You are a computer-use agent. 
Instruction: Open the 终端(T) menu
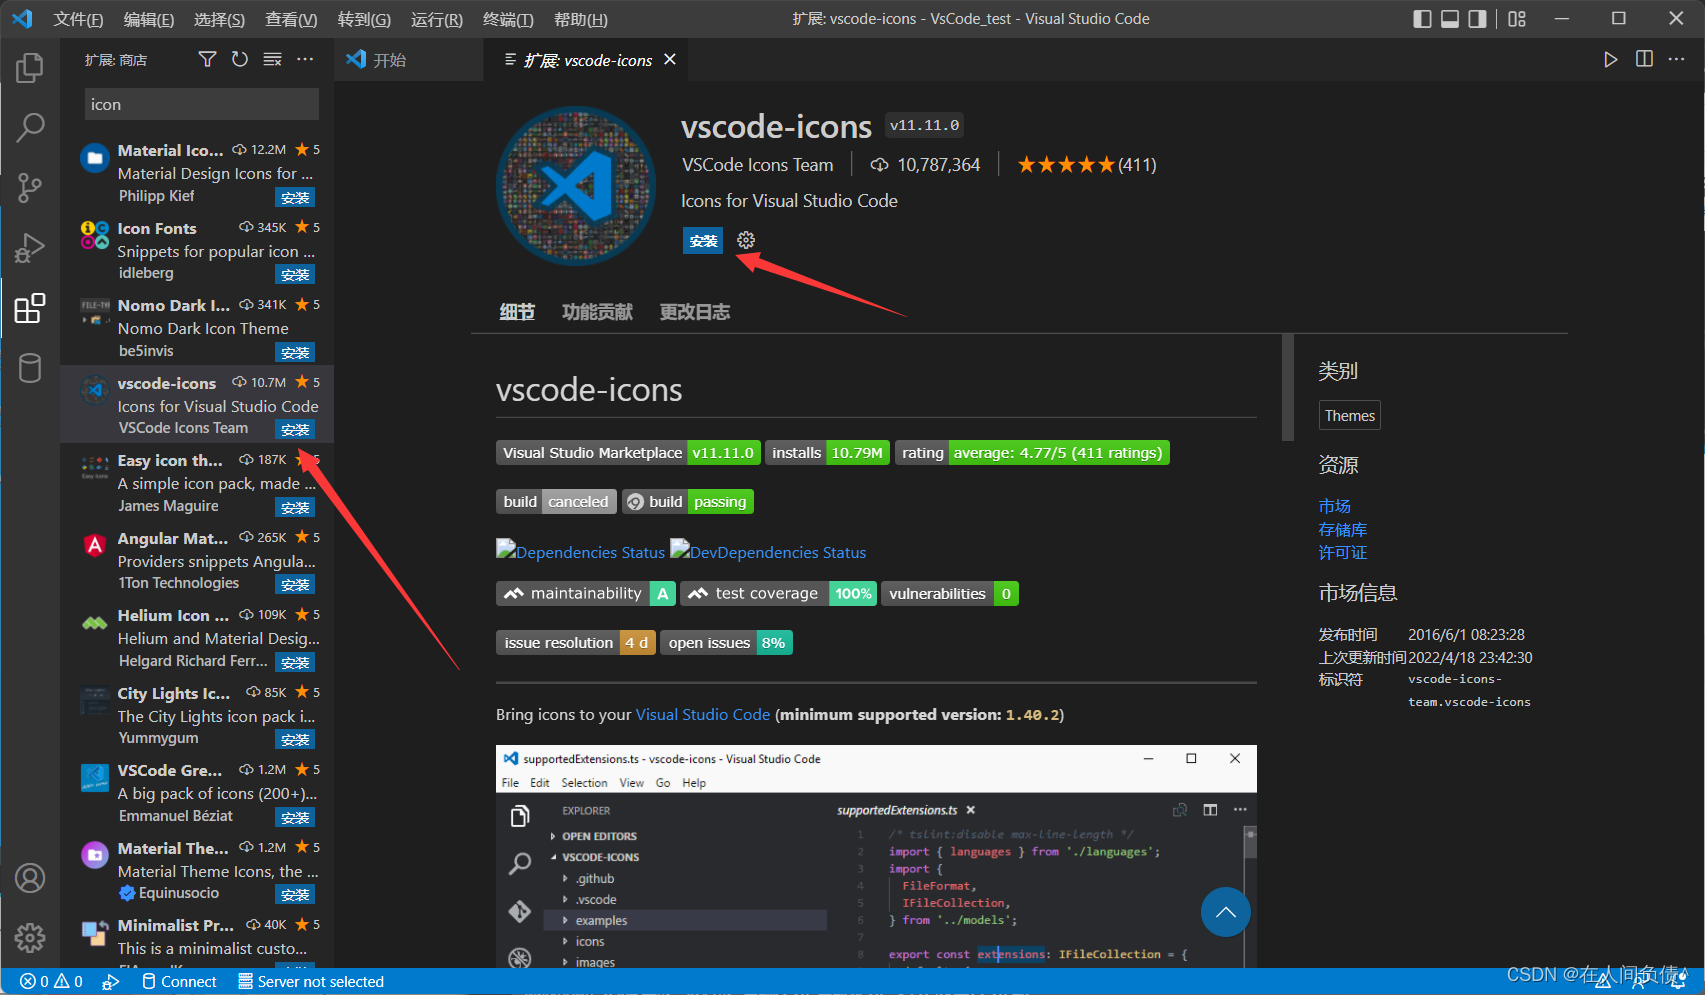click(508, 19)
